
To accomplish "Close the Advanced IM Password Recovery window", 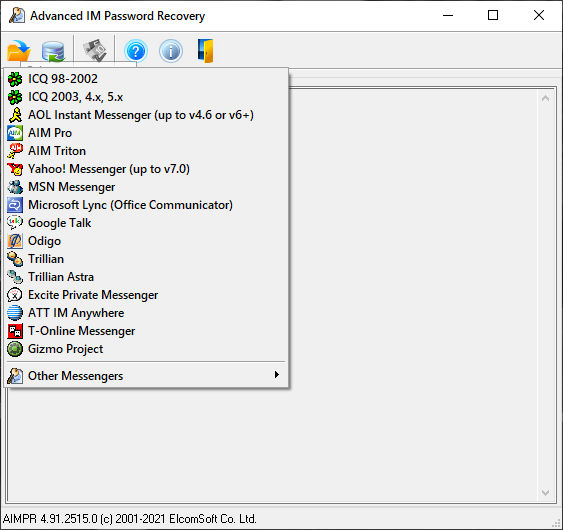I will [539, 15].
